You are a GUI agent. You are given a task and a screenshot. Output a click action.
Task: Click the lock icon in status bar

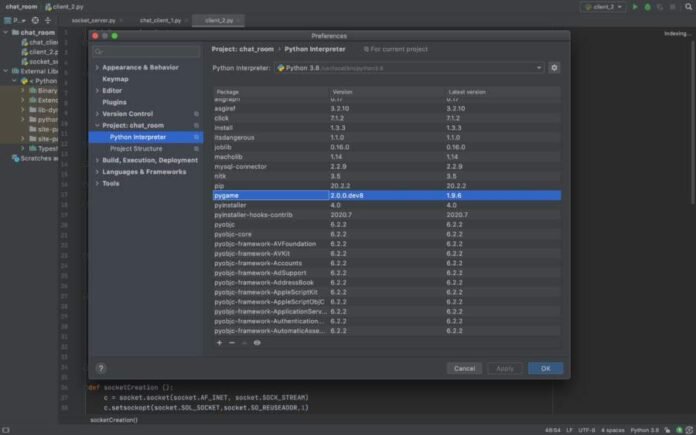click(667, 430)
